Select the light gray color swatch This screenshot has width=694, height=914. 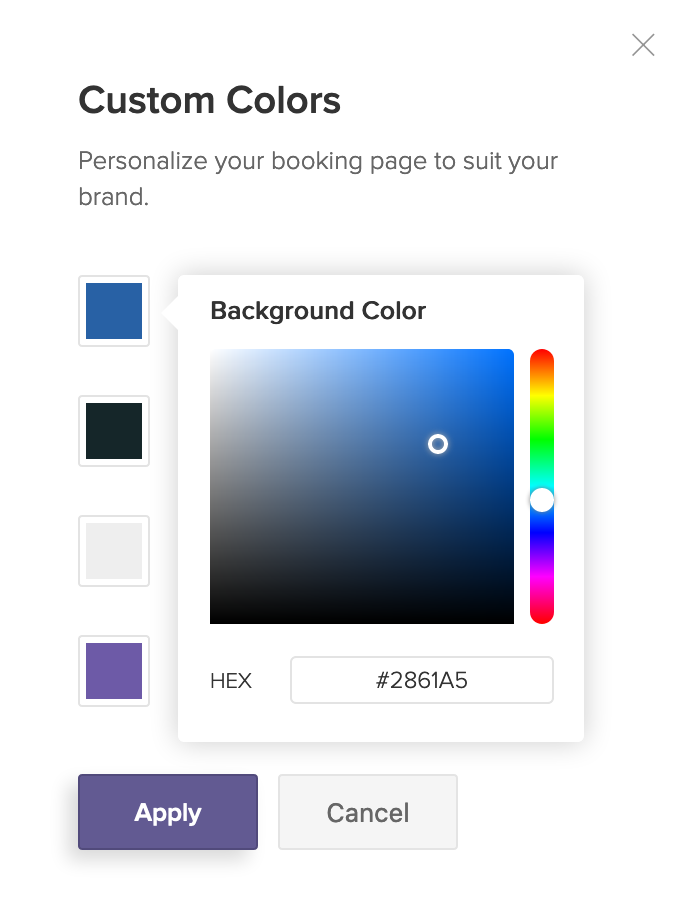(x=114, y=551)
